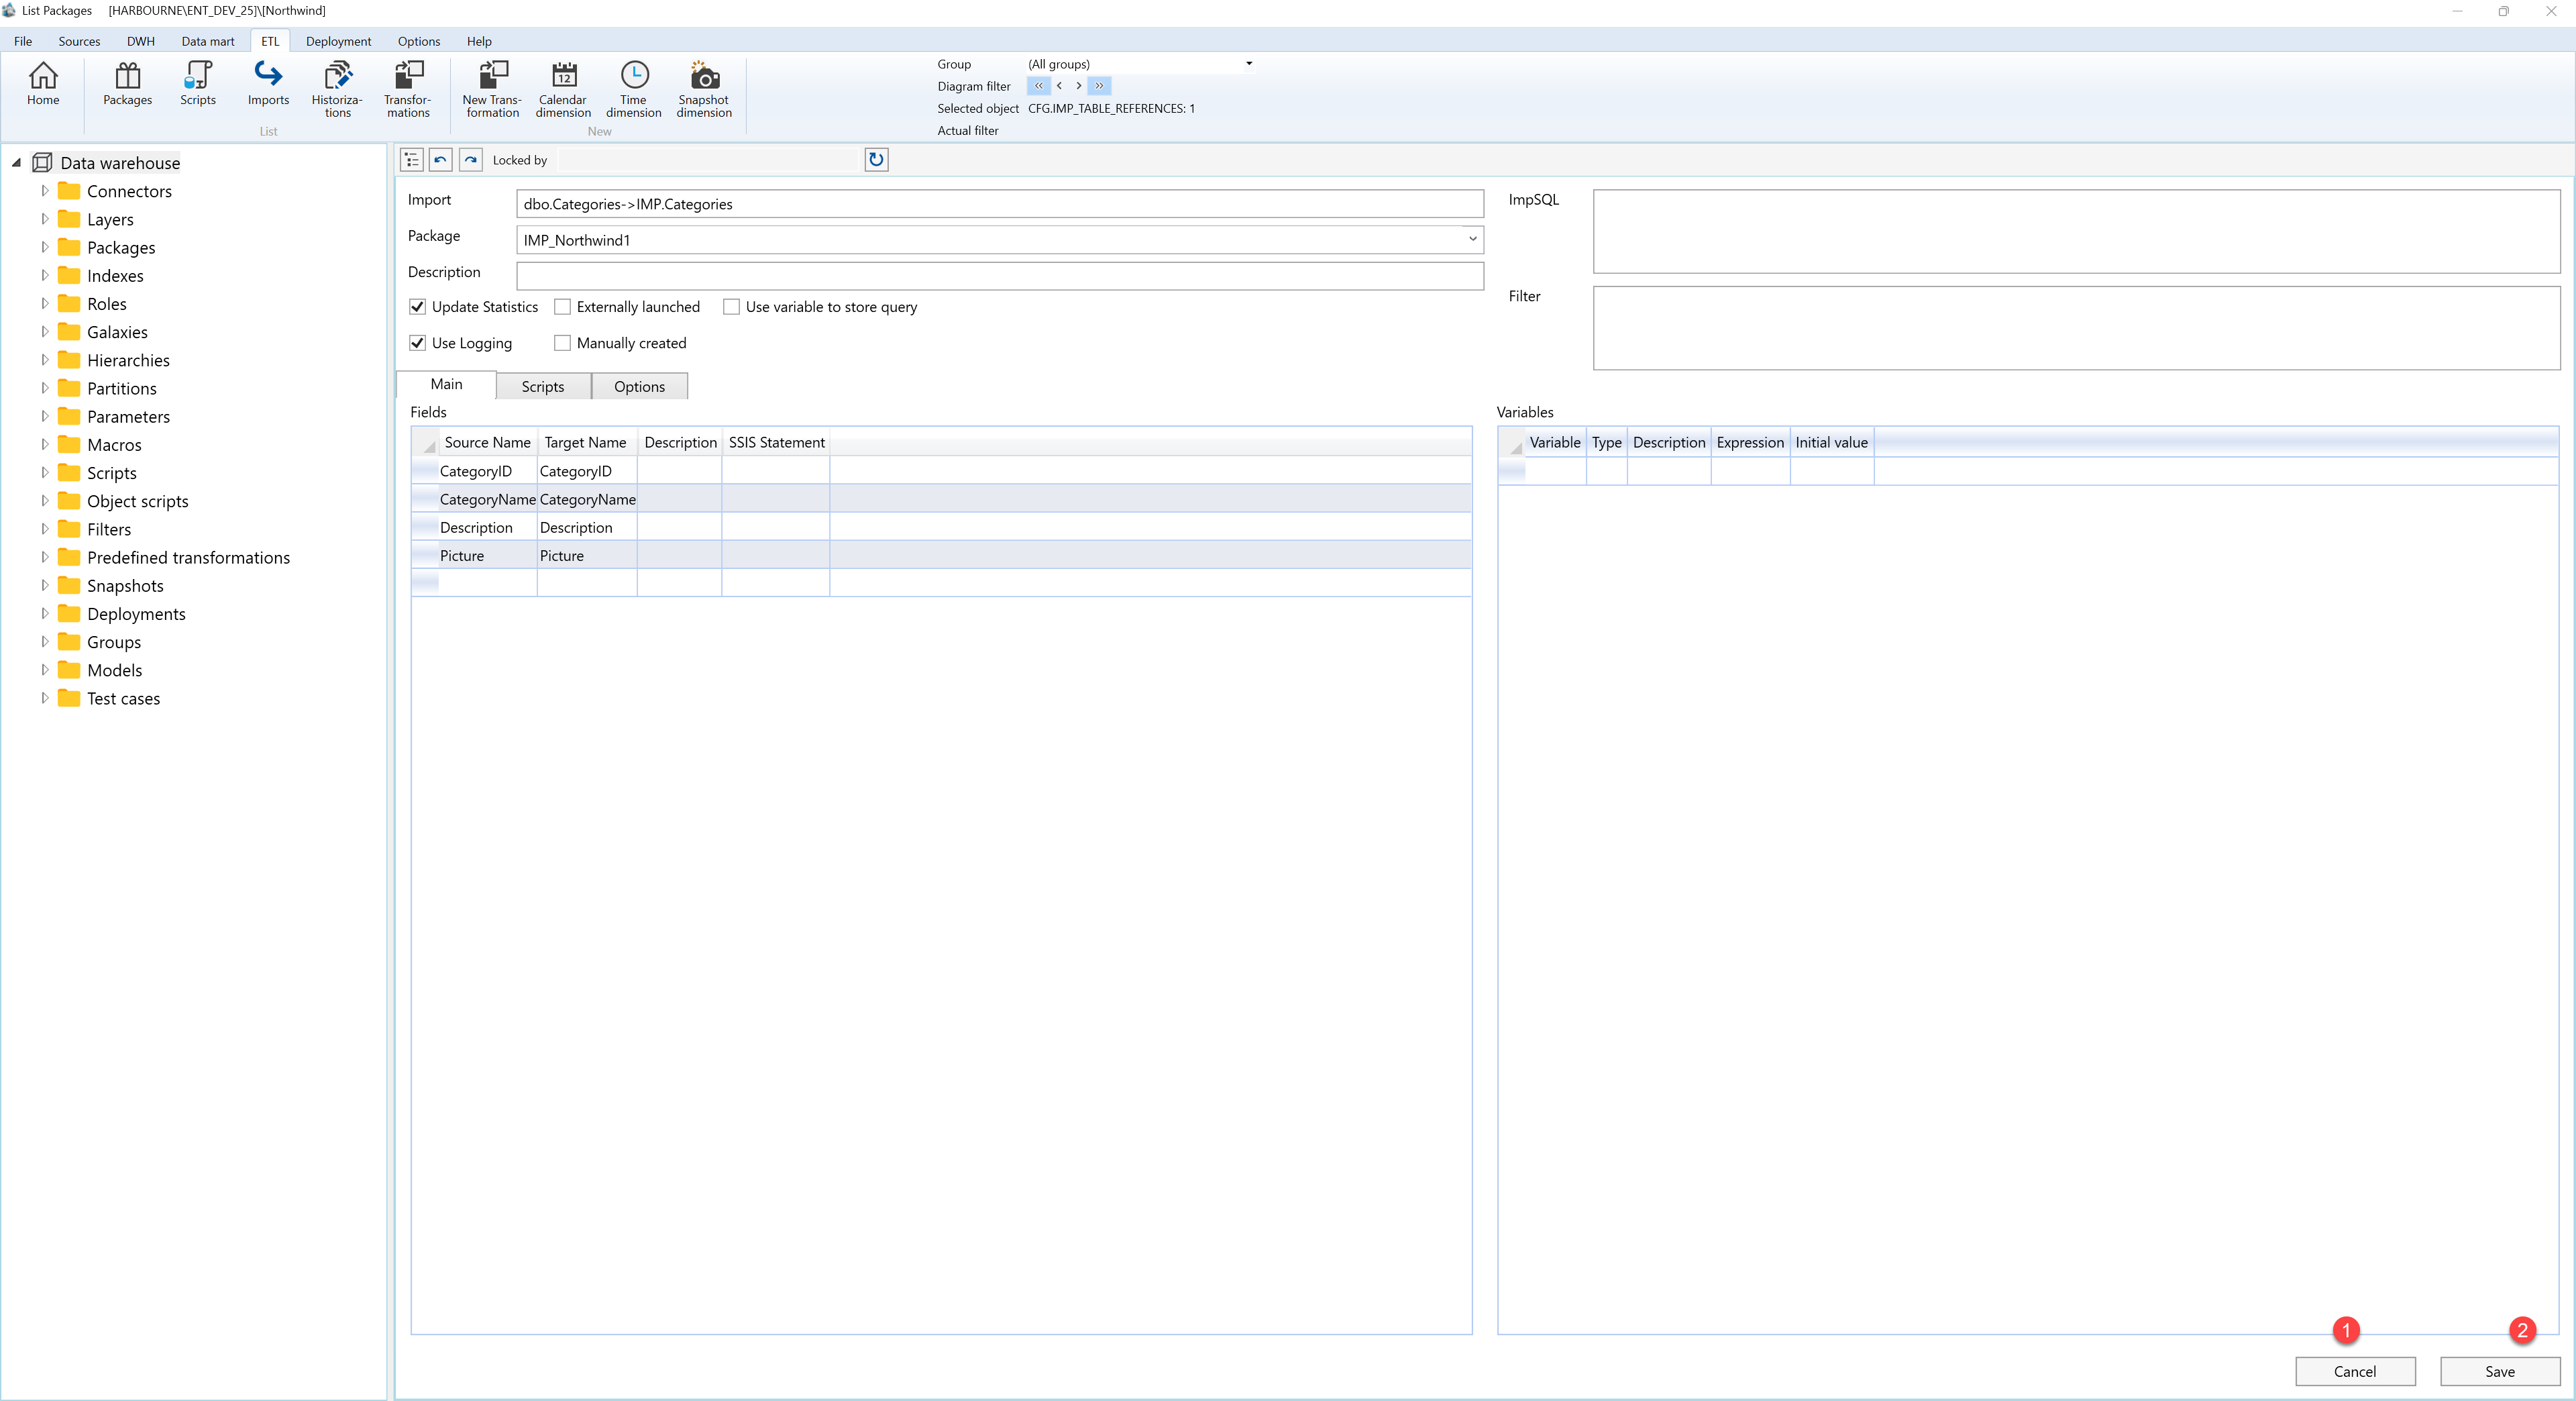Go to next diagram filter
Screen dimensions: 2576x1401
coord(1078,86)
